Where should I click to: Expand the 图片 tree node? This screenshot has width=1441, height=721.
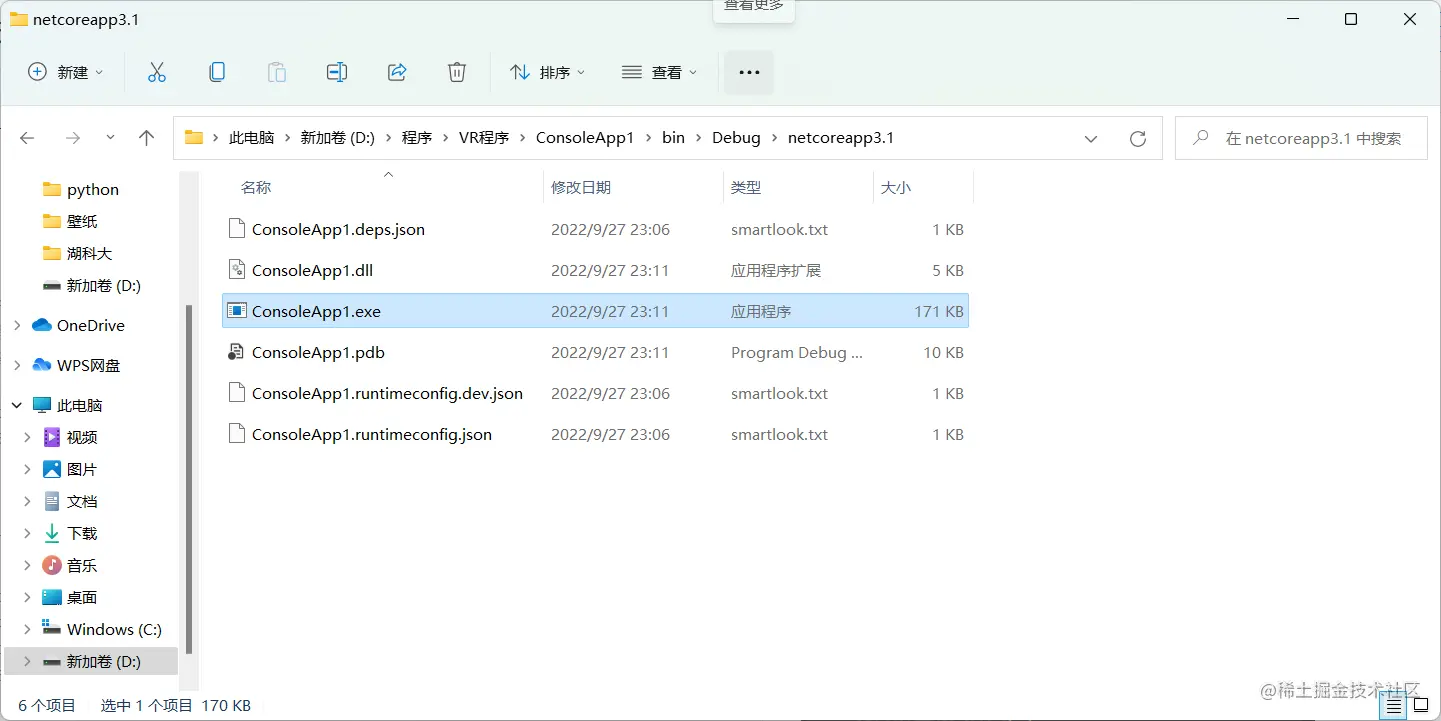click(27, 469)
